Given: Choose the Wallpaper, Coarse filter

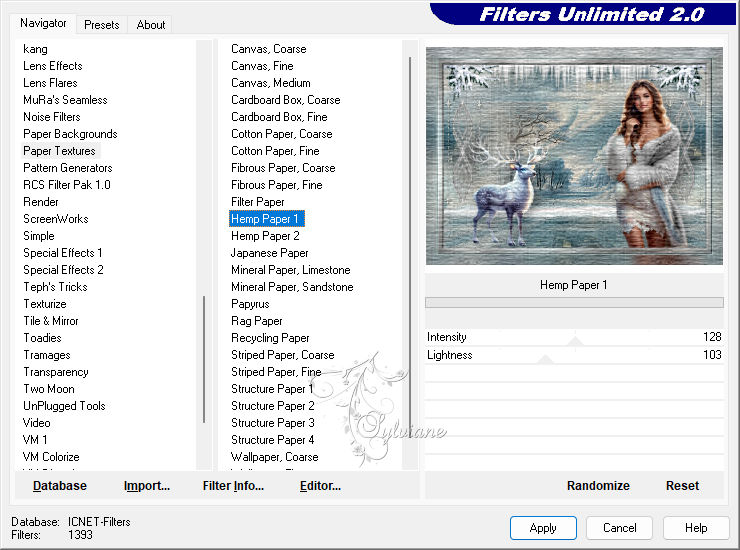Looking at the screenshot, I should point(275,457).
